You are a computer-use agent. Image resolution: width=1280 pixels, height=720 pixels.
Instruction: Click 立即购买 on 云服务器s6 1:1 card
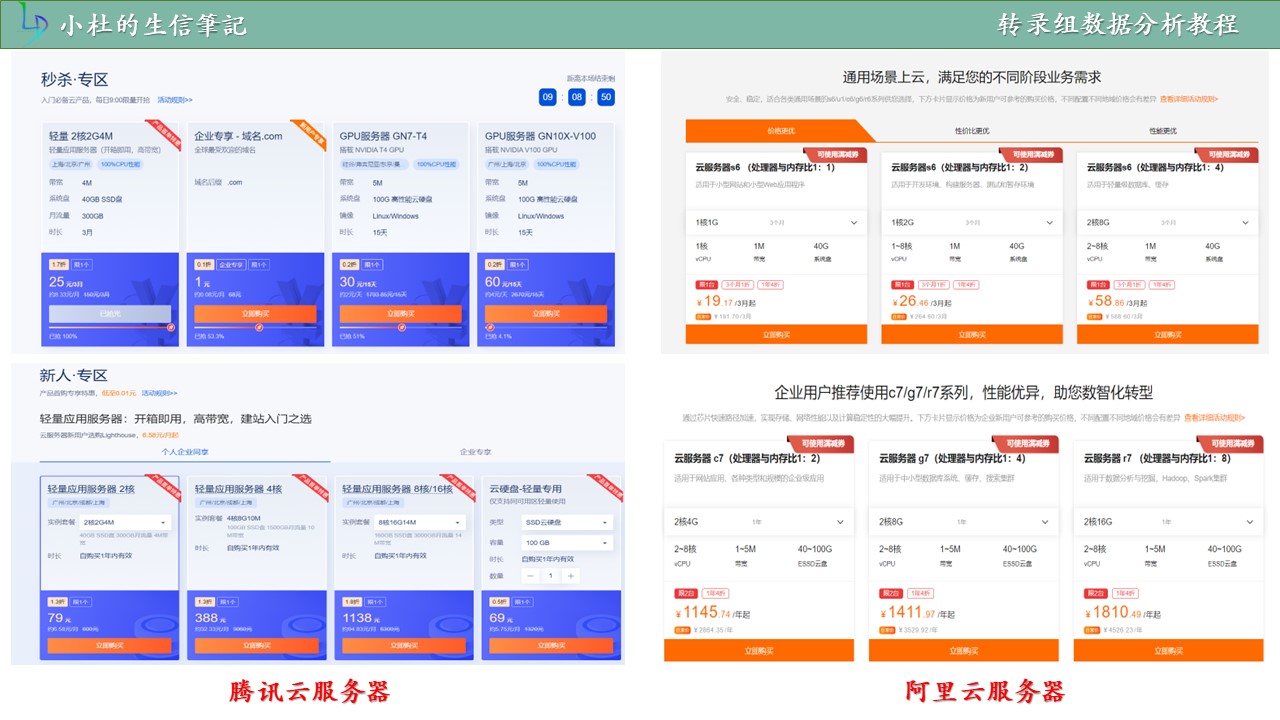[776, 334]
